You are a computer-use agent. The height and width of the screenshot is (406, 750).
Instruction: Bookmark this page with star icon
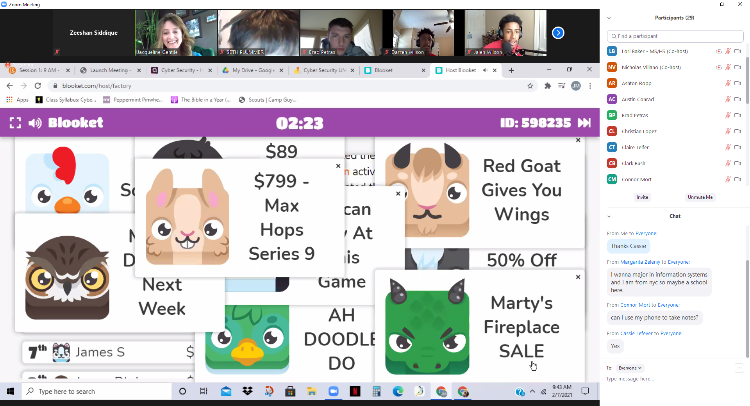point(530,86)
